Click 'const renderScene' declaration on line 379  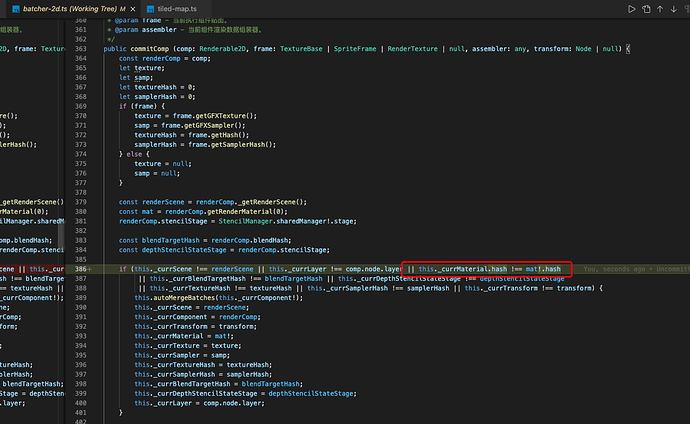coord(151,202)
